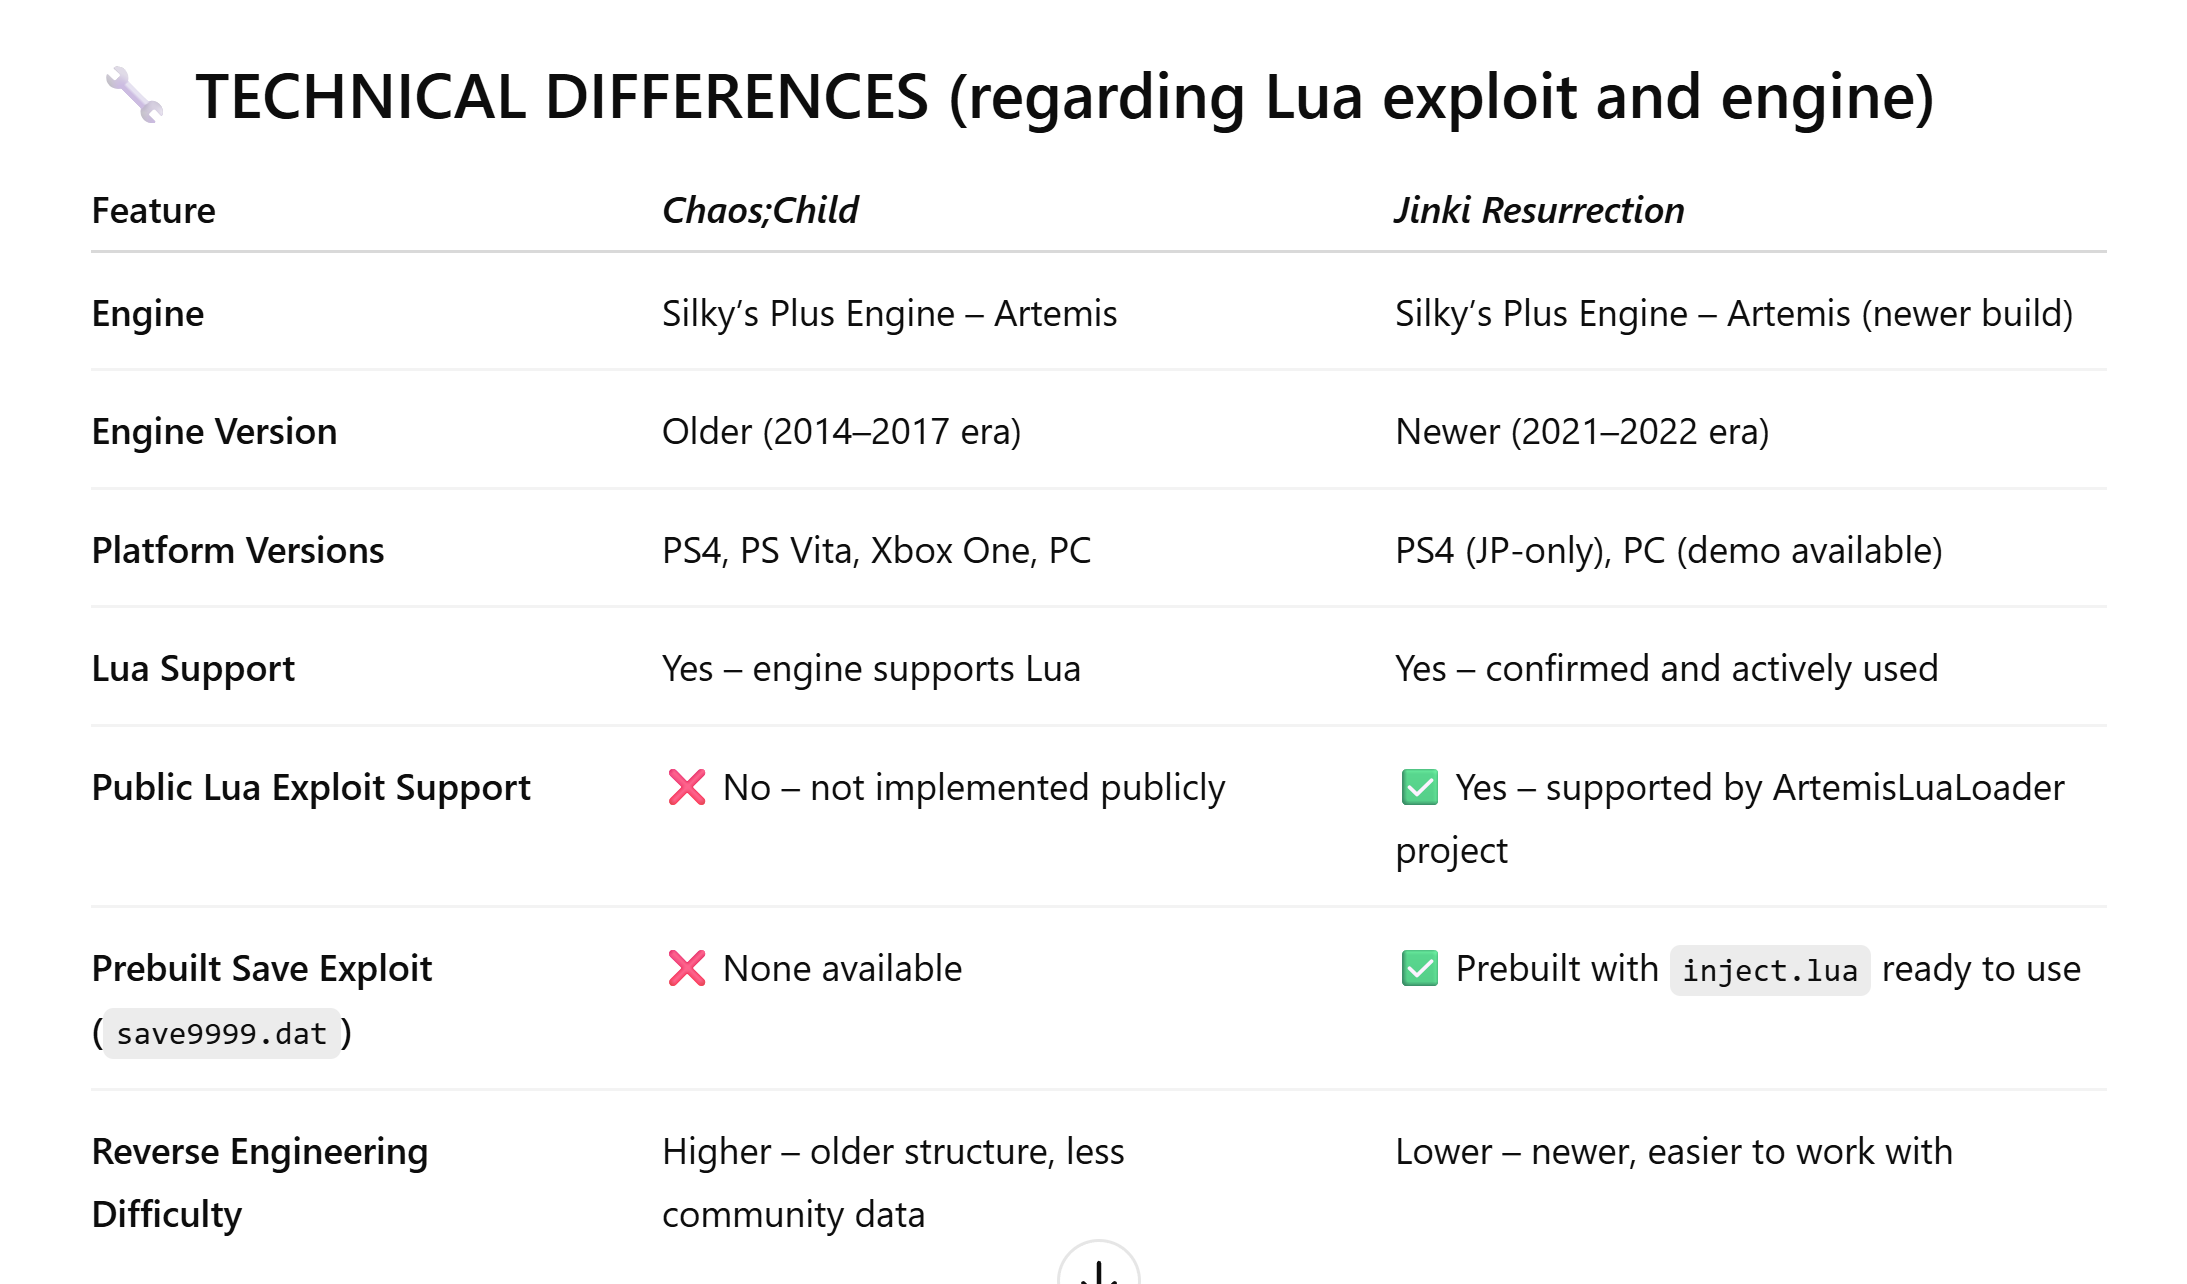The image size is (2187, 1284).
Task: Click the wrench emoji in the heading
Action: (134, 96)
